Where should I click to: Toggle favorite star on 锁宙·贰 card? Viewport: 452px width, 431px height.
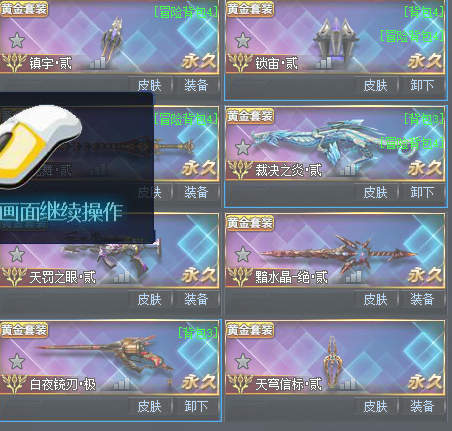[x=243, y=40]
